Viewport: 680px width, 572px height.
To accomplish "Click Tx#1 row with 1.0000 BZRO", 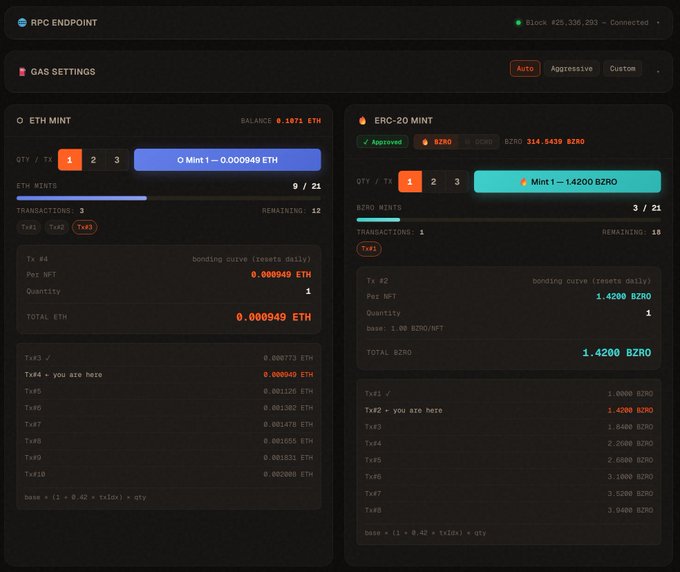I will [509, 393].
